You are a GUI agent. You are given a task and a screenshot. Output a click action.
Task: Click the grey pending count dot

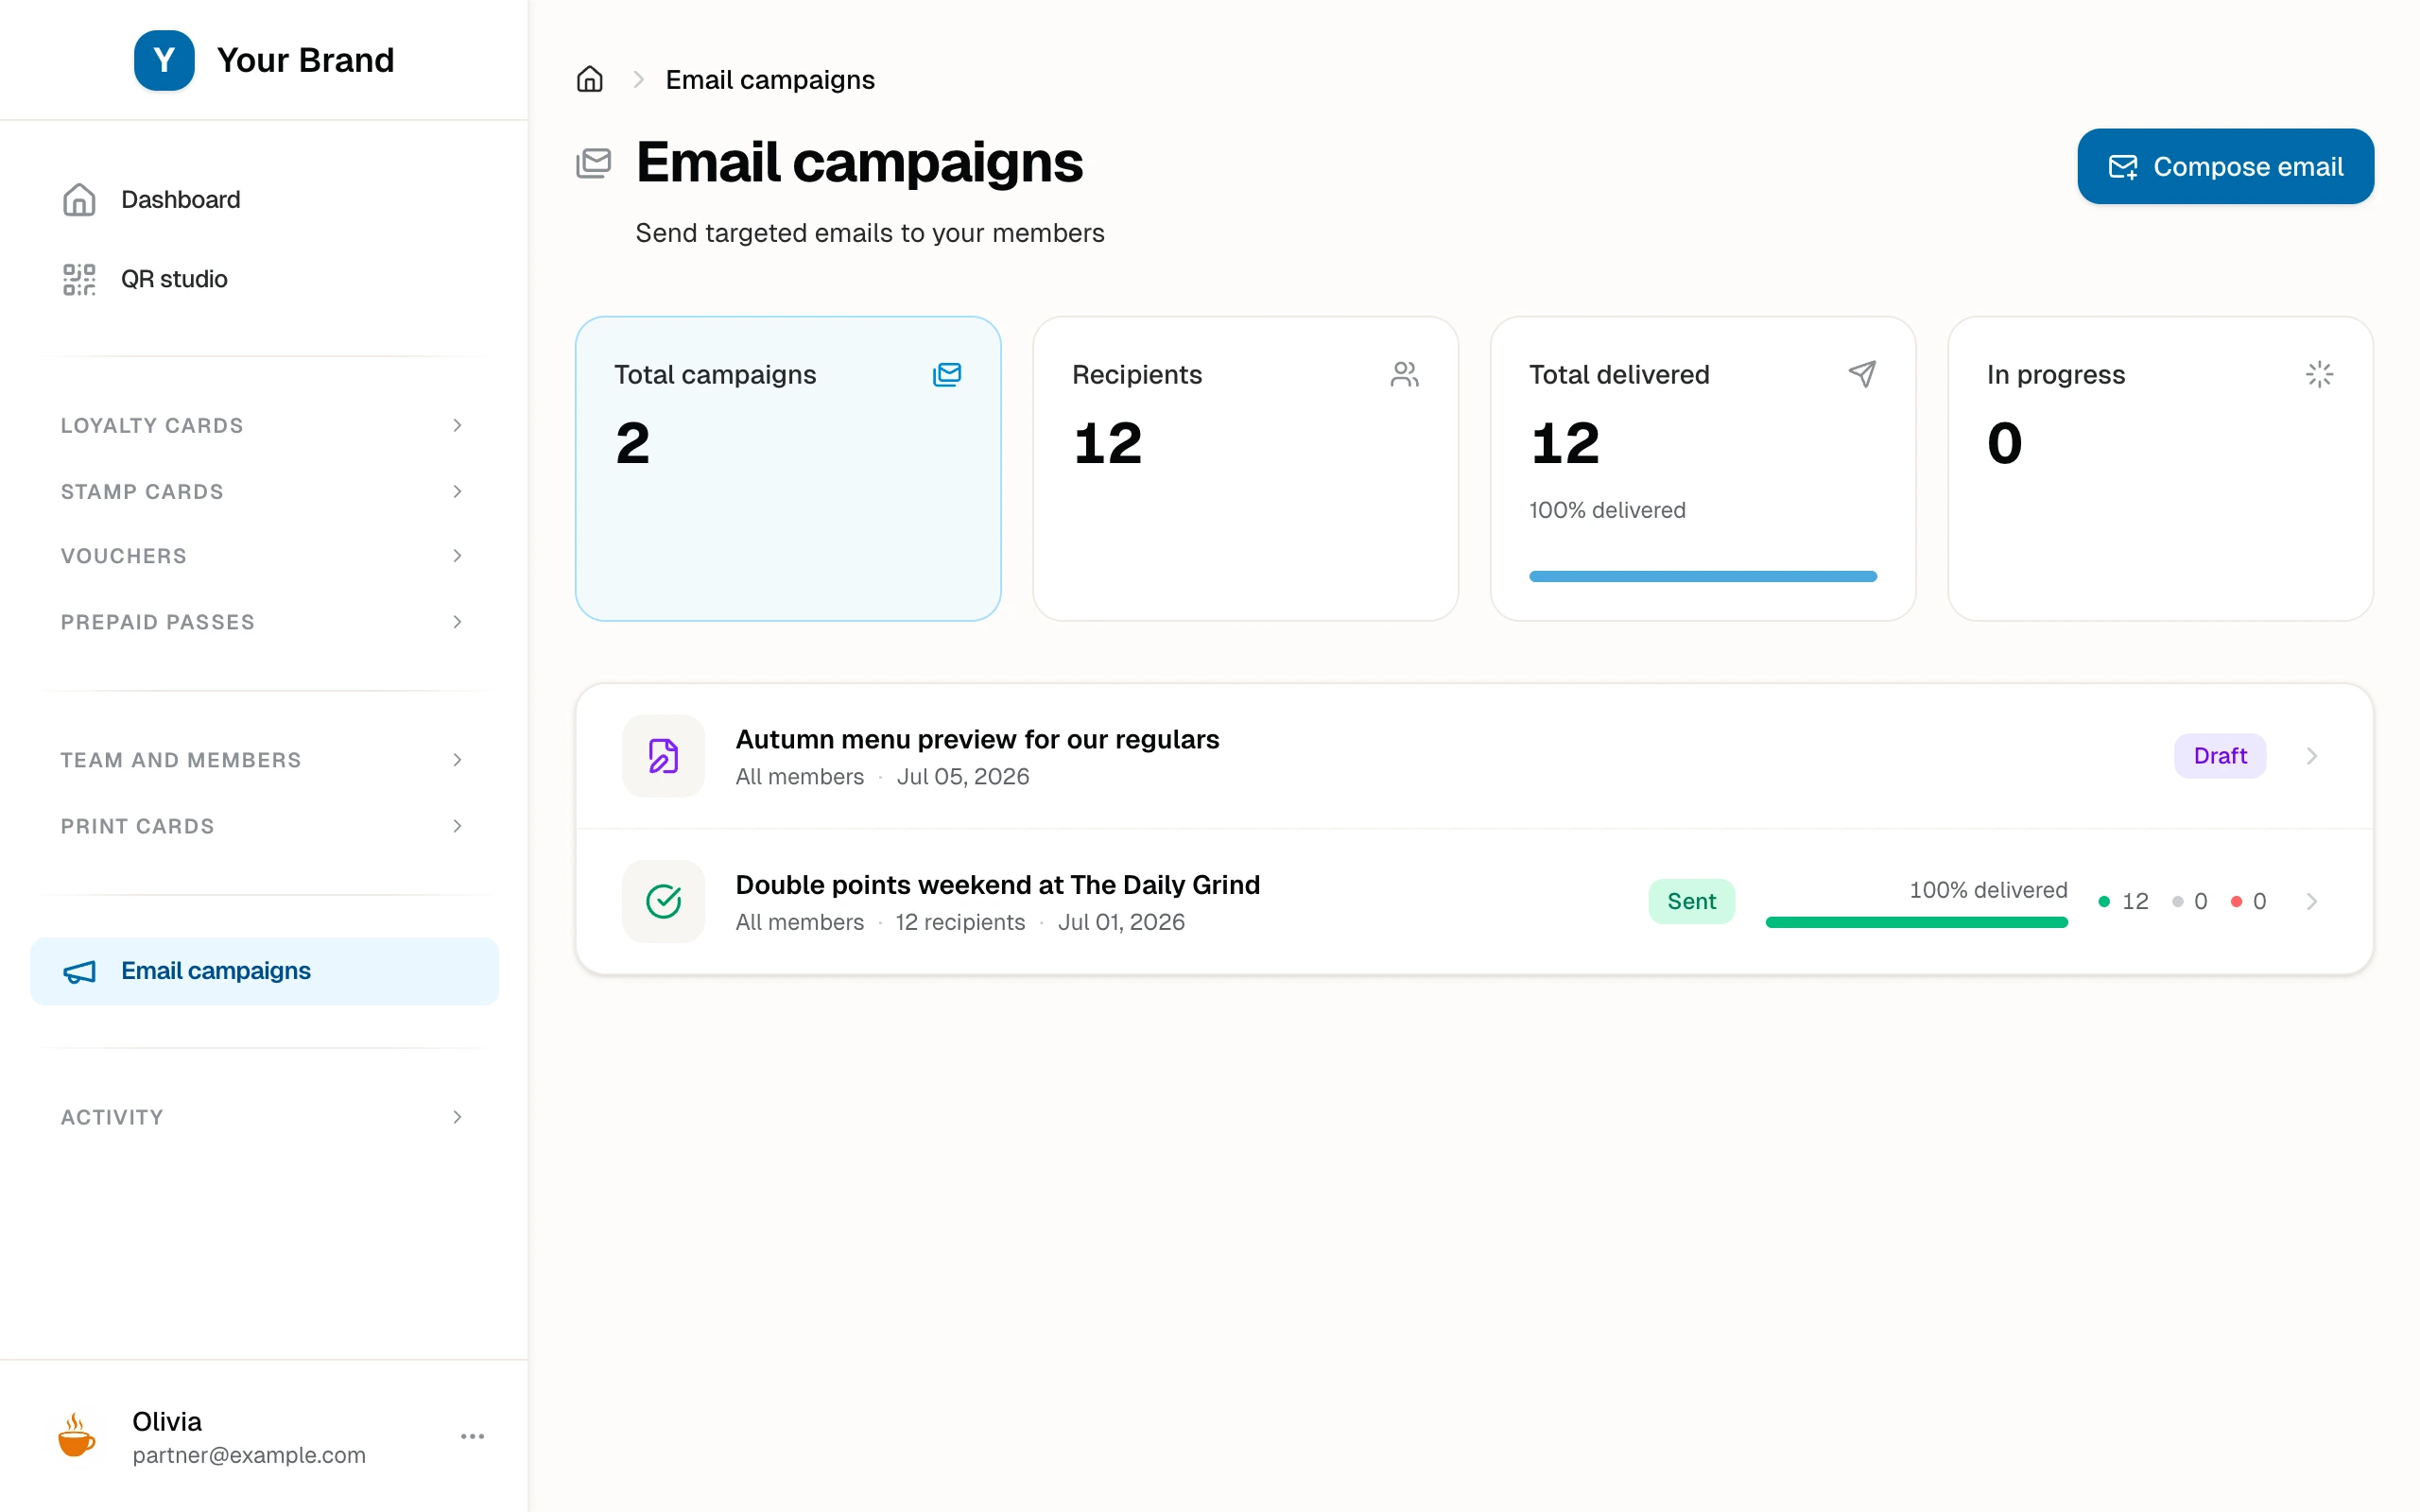[x=2178, y=901]
